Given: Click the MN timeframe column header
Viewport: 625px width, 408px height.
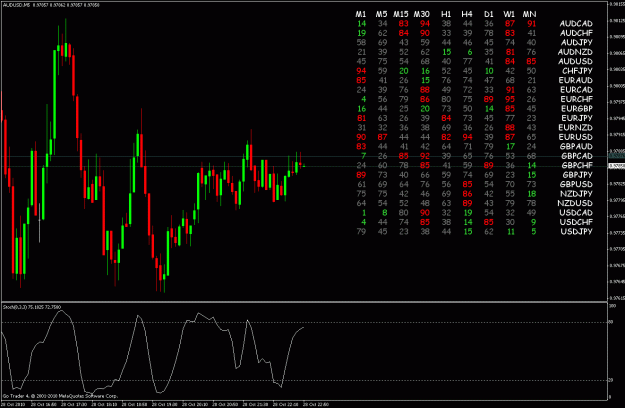Looking at the screenshot, I should coord(530,14).
